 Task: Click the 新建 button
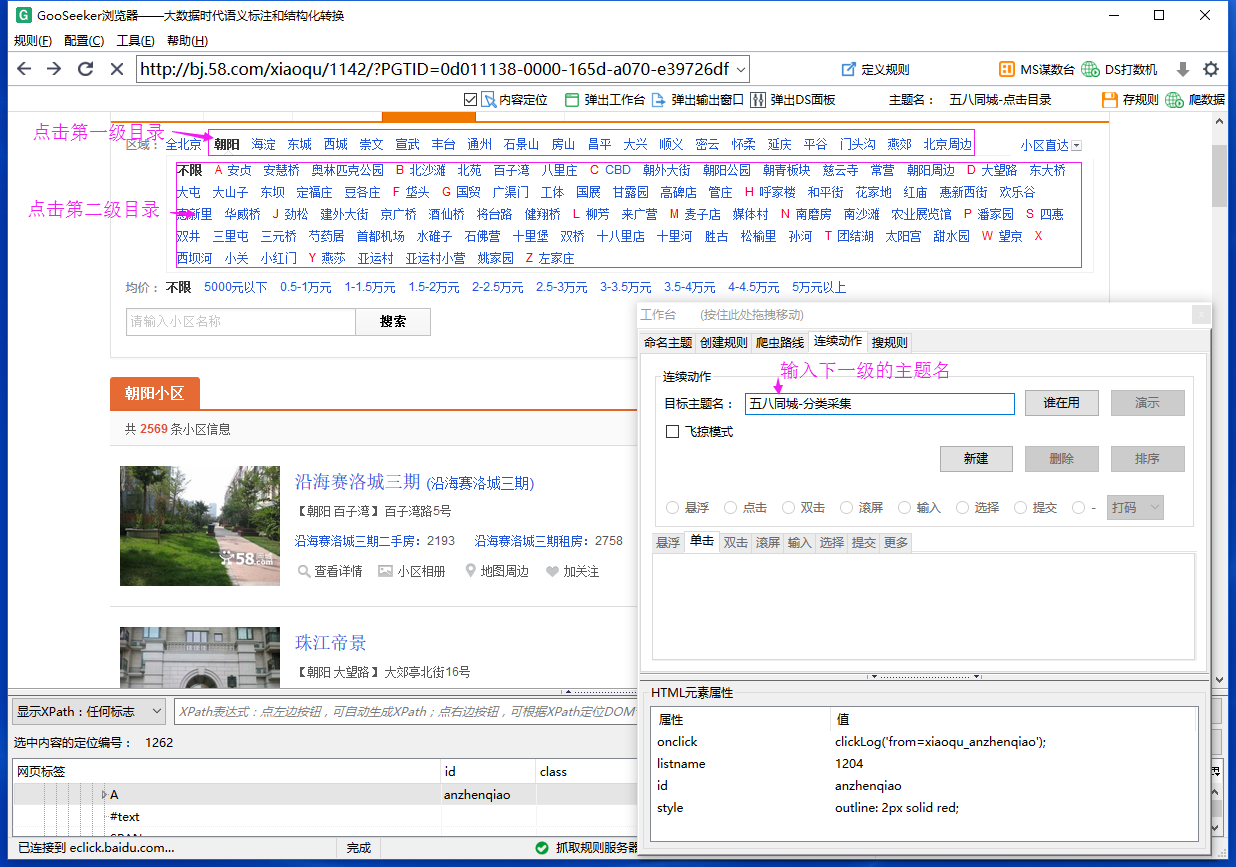pyautogui.click(x=976, y=459)
